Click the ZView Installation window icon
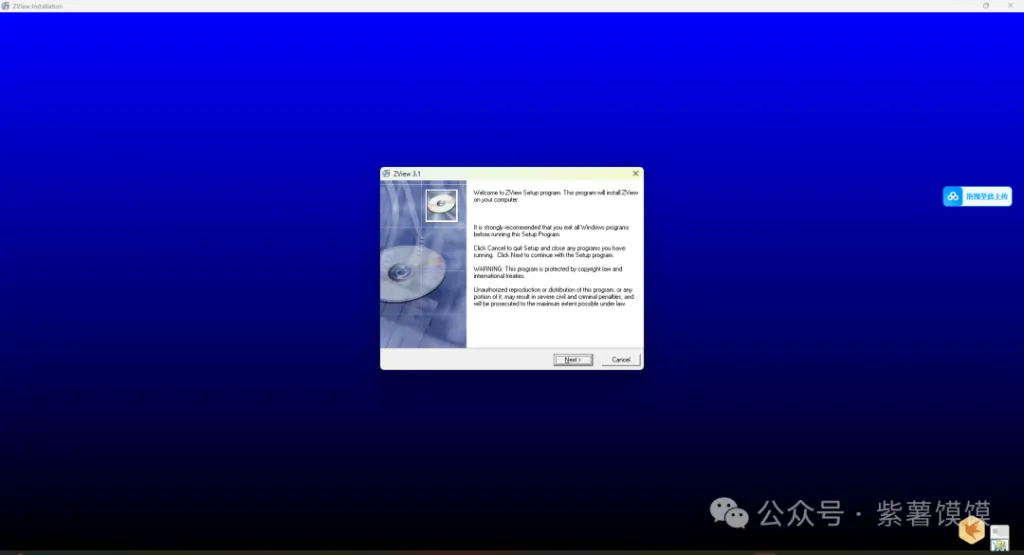 coord(5,6)
